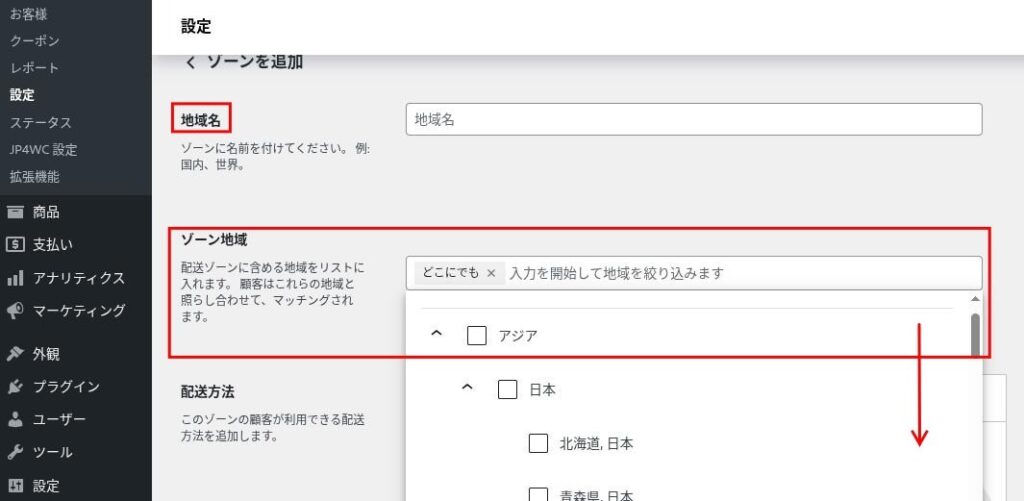
Task: Open JP4WC 設定 menu item
Action: (x=43, y=150)
